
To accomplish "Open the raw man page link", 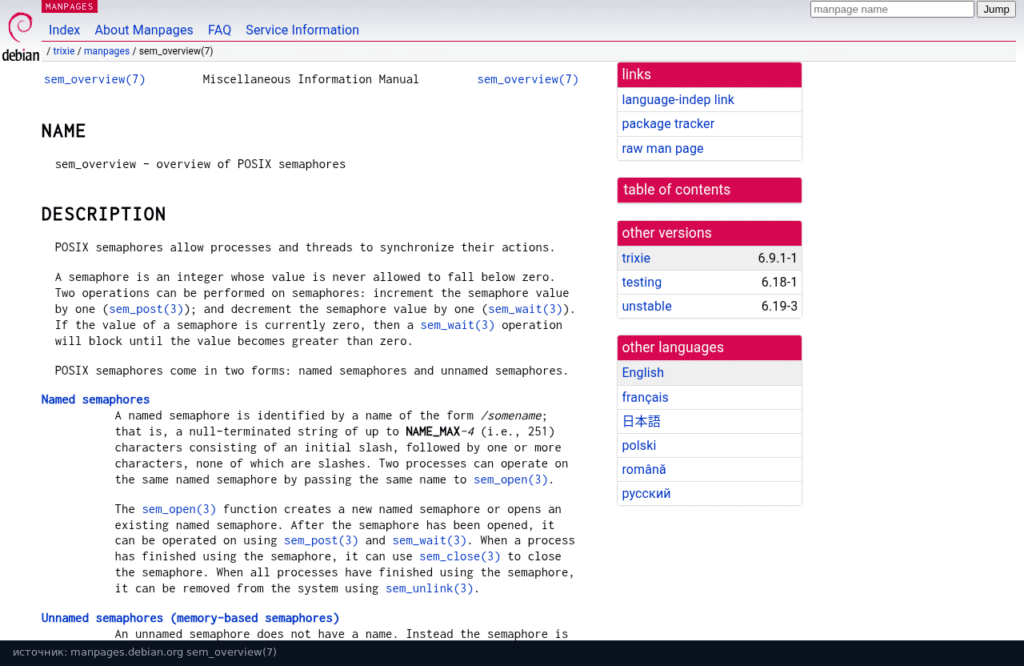I will coord(662,148).
